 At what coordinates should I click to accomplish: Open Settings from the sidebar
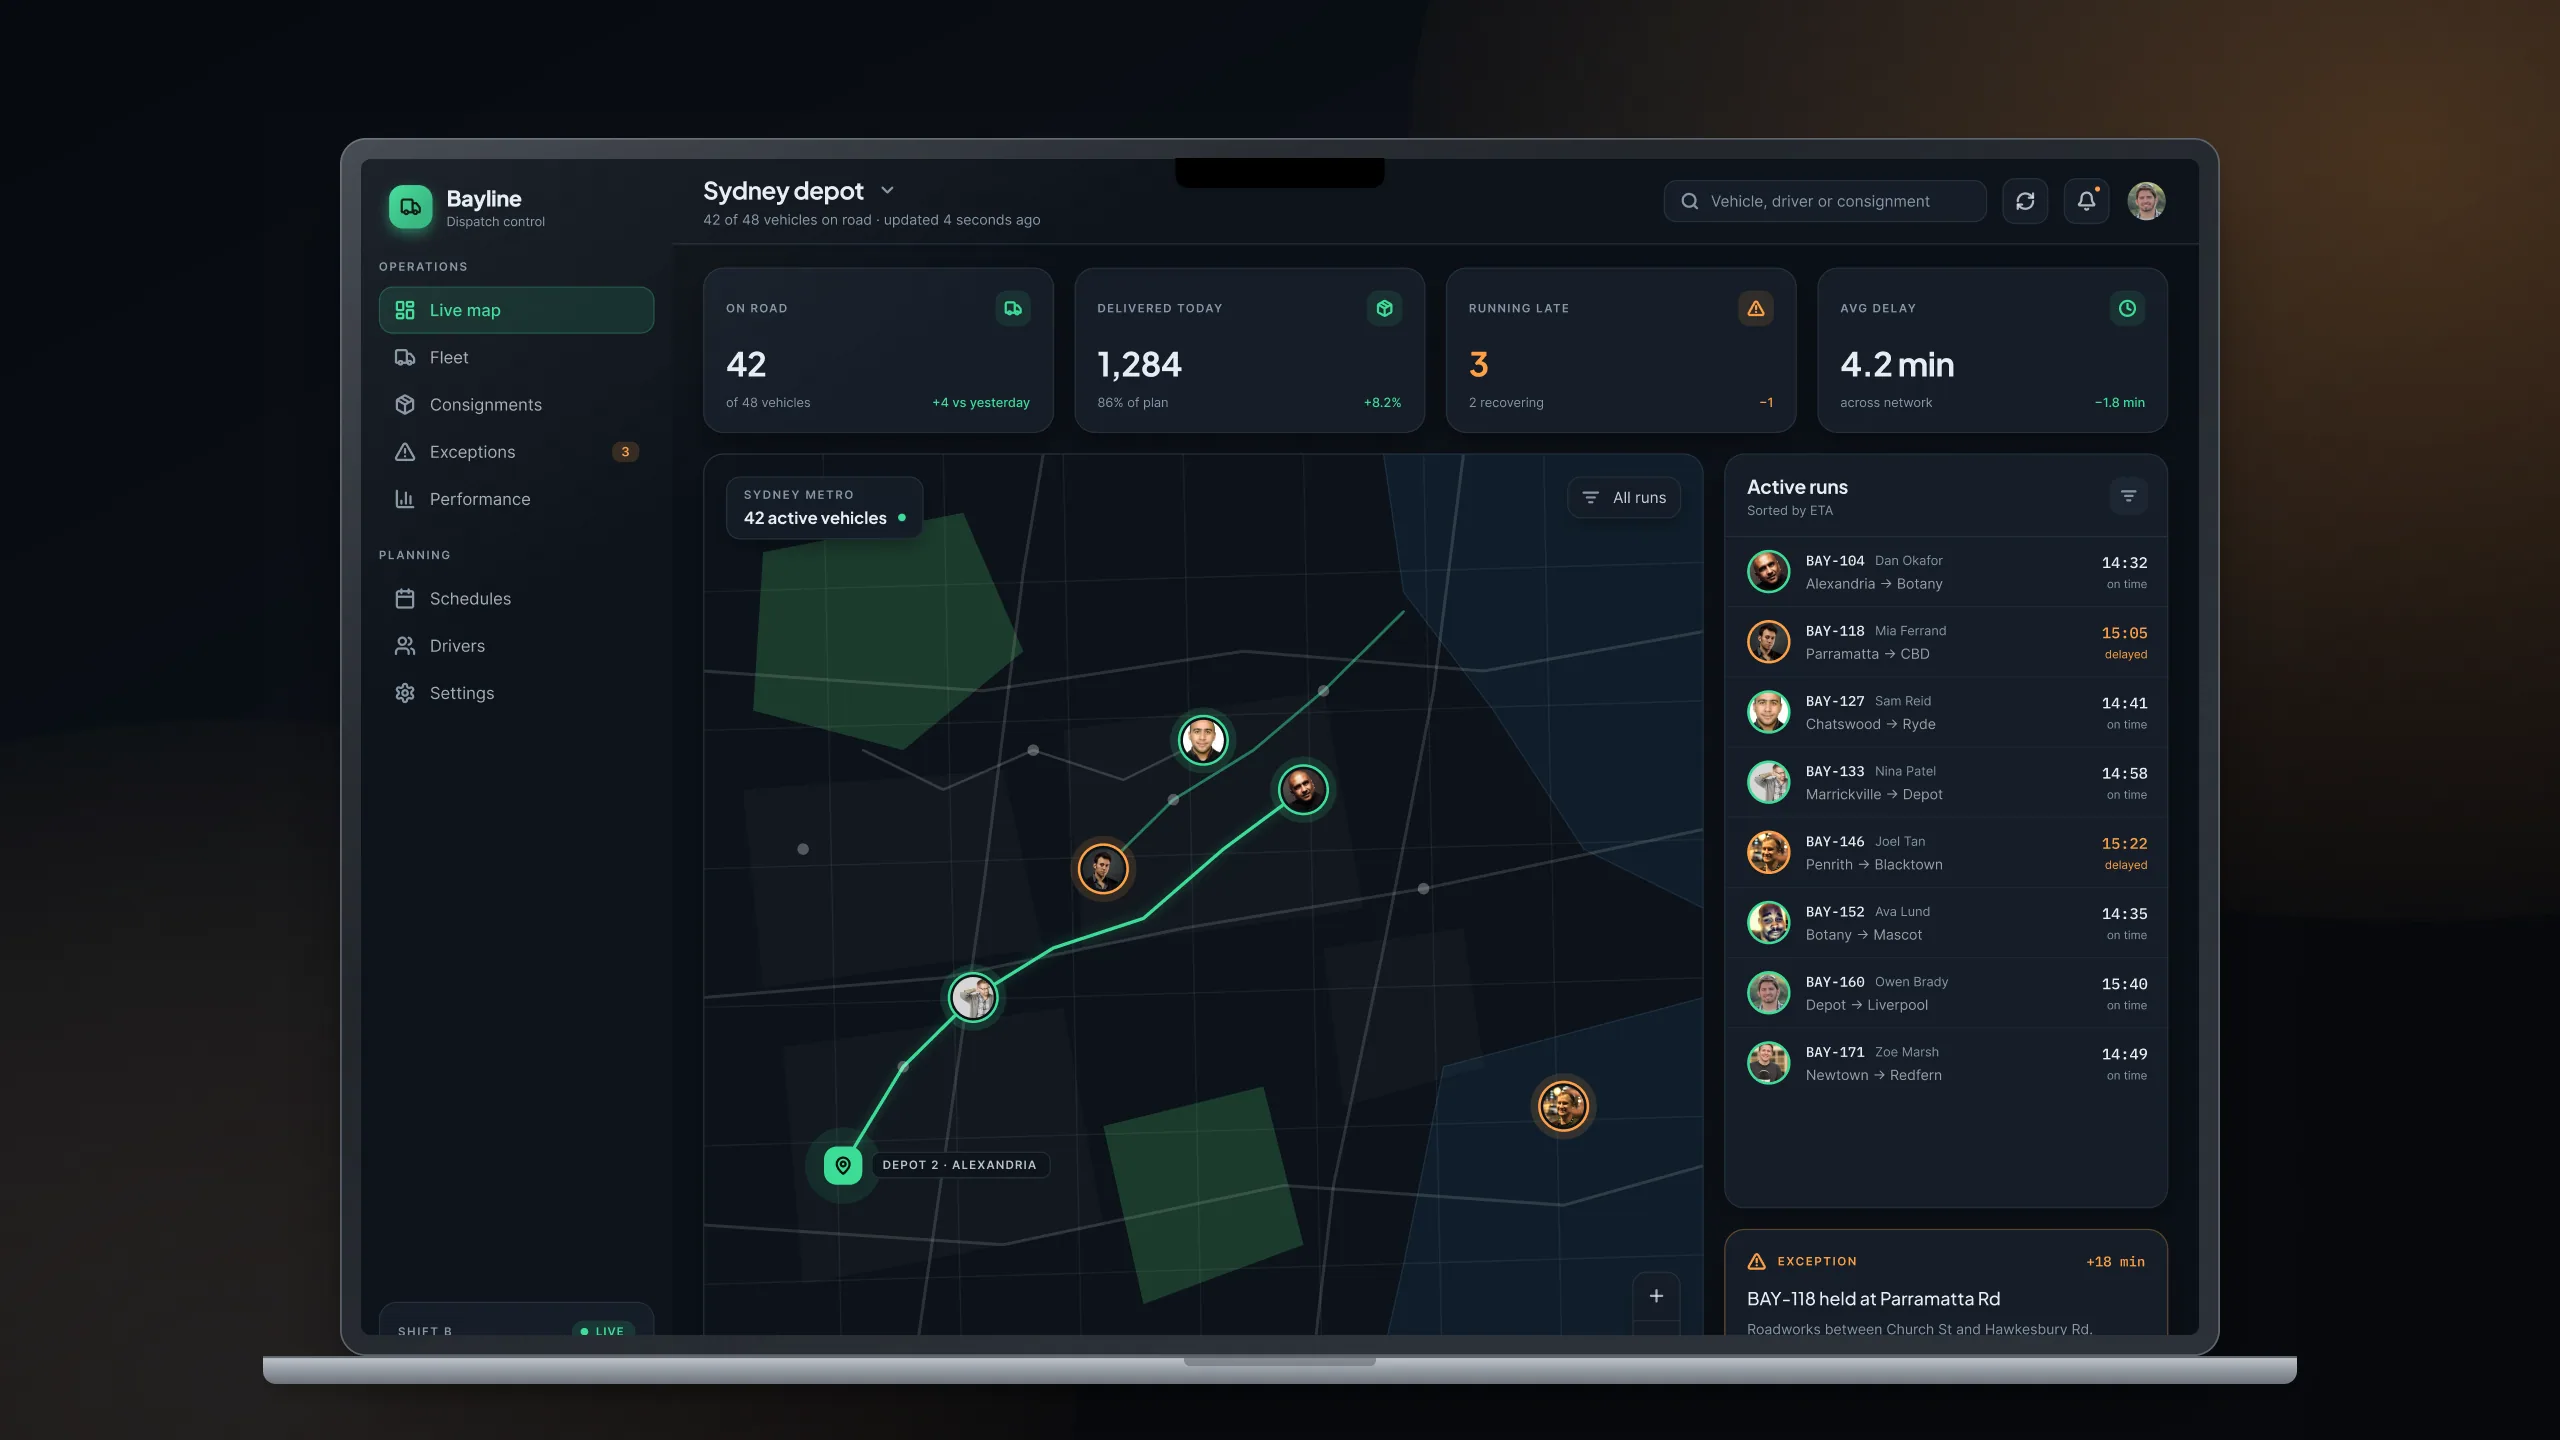coord(516,693)
